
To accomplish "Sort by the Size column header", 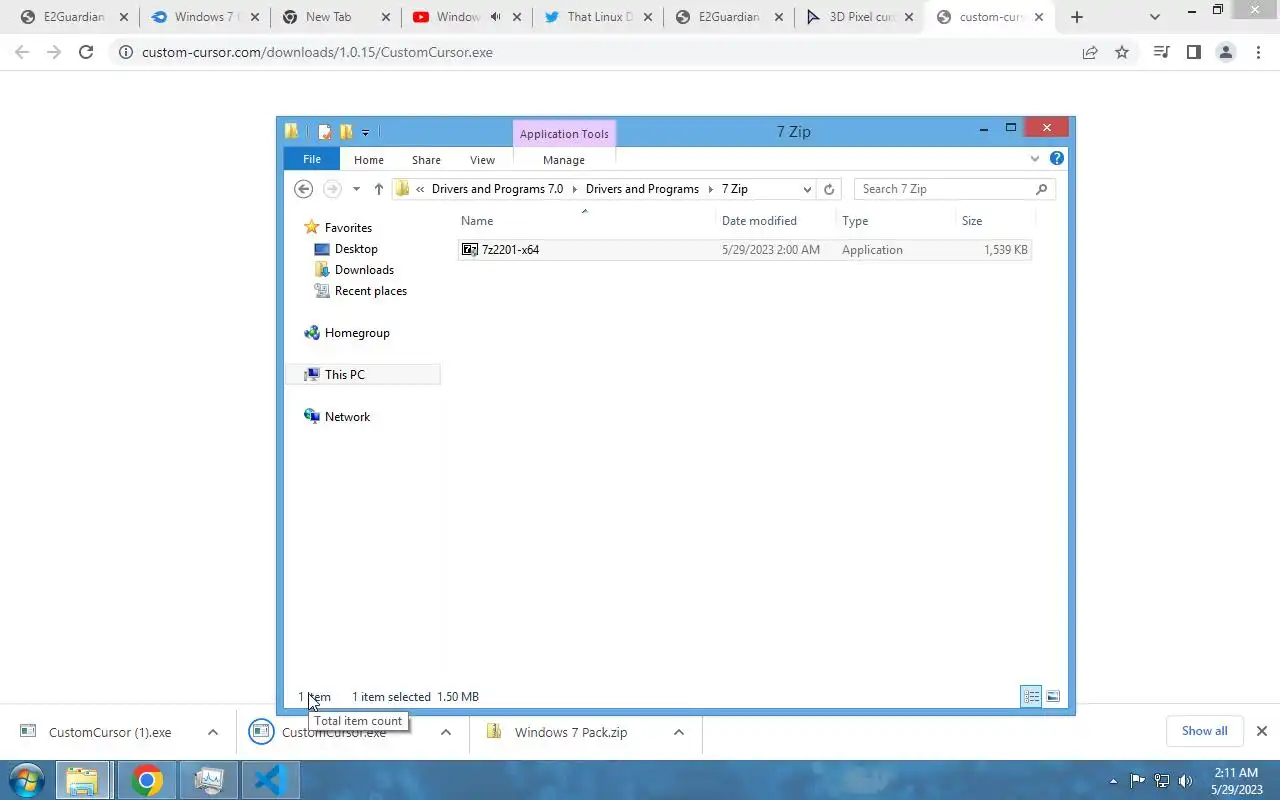I will pyautogui.click(x=995, y=221).
